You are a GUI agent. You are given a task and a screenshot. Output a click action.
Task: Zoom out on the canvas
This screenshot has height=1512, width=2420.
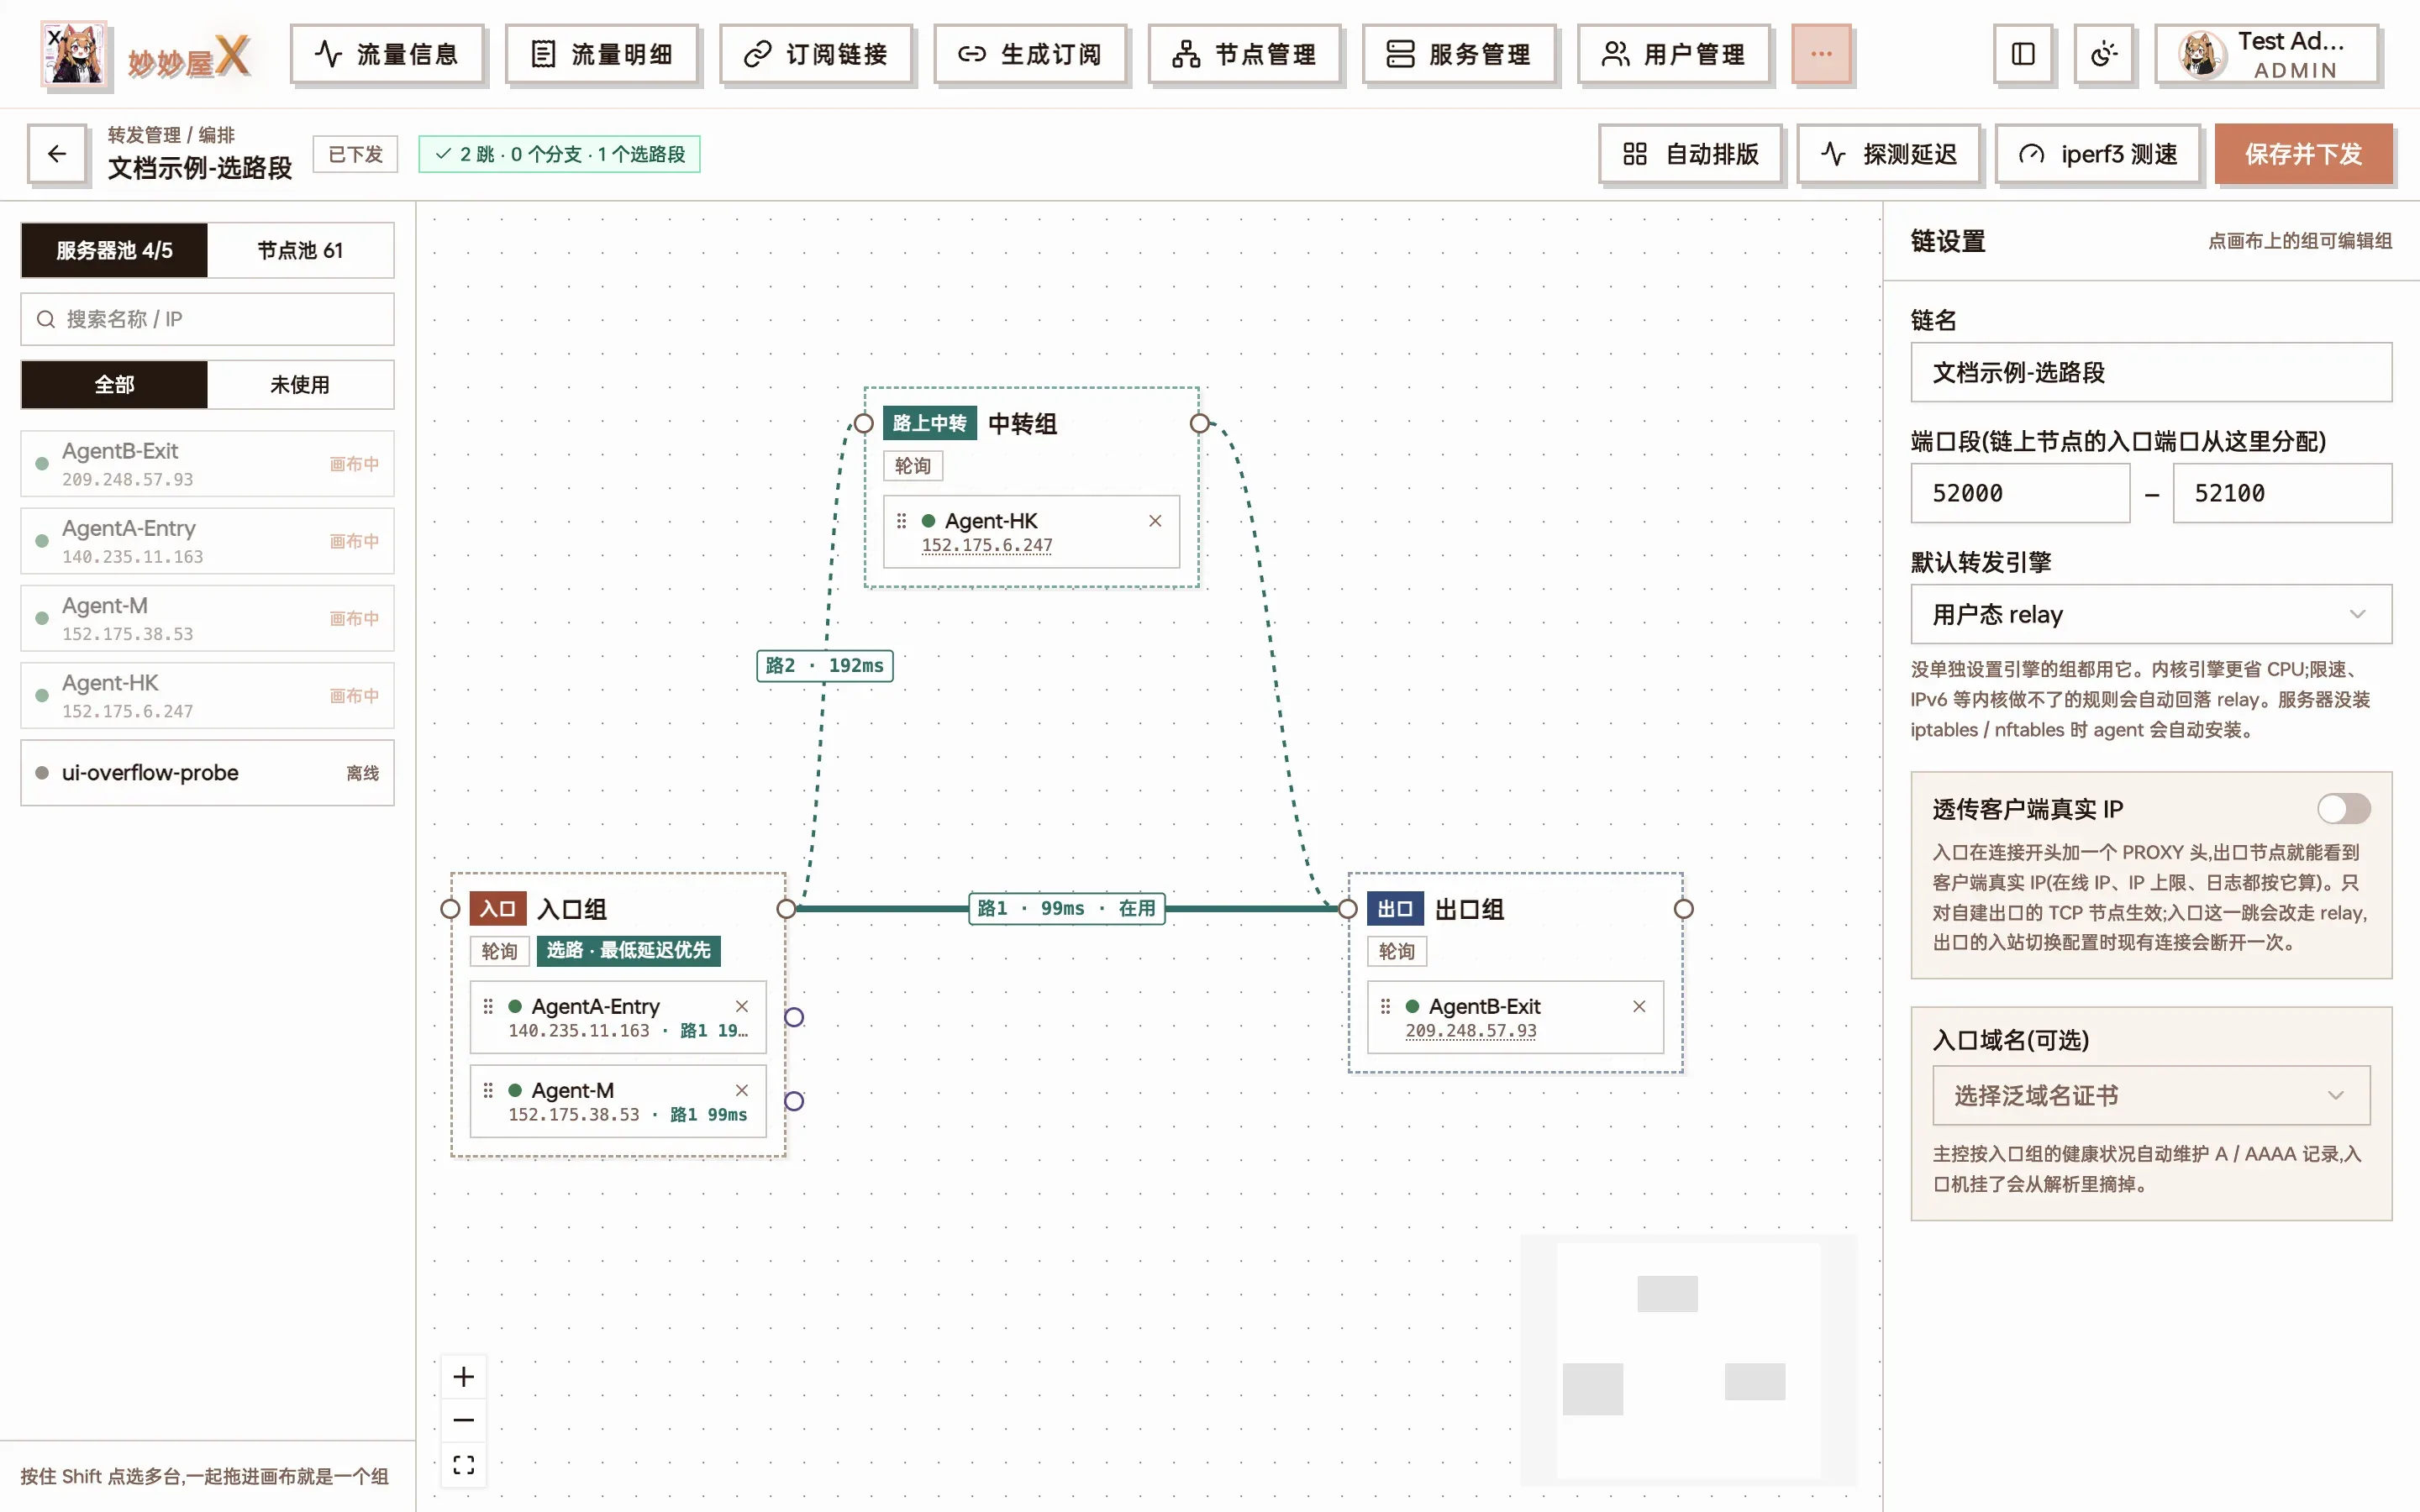464,1420
